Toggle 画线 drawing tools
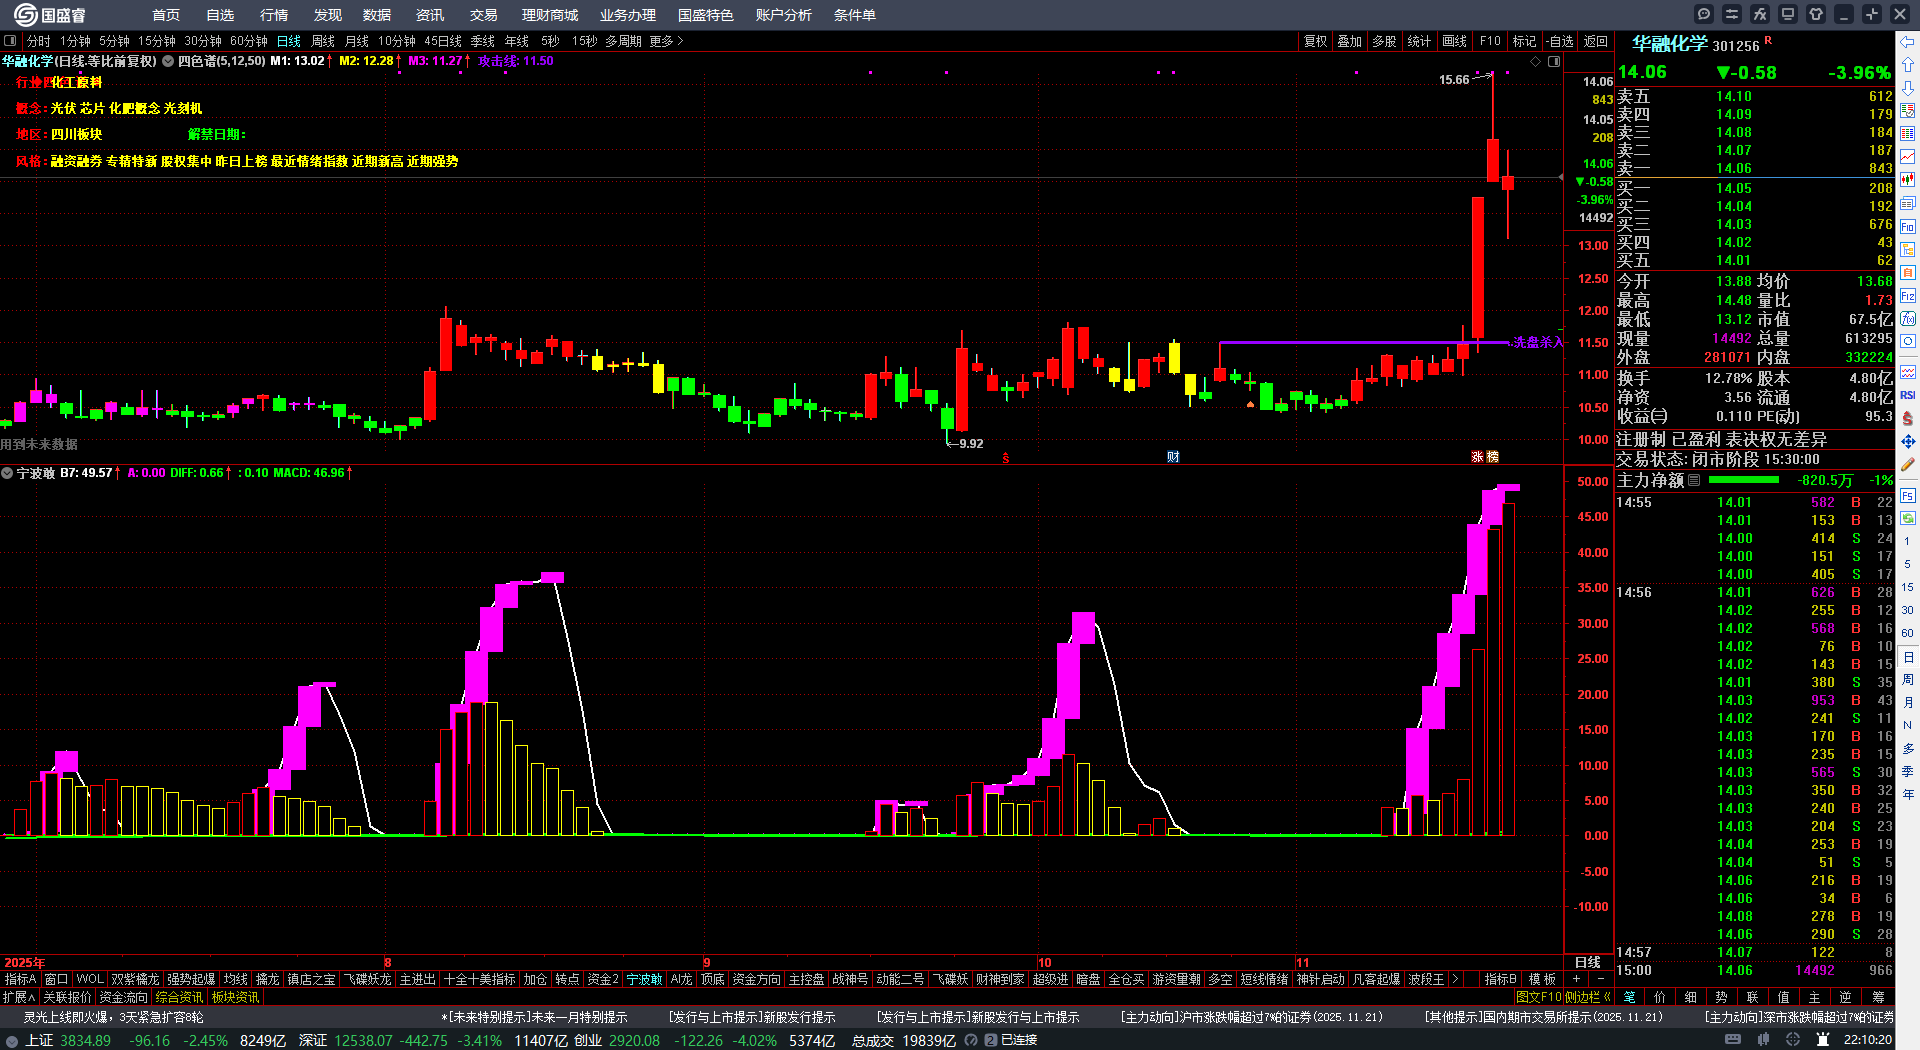The width and height of the screenshot is (1920, 1050). (x=1455, y=41)
